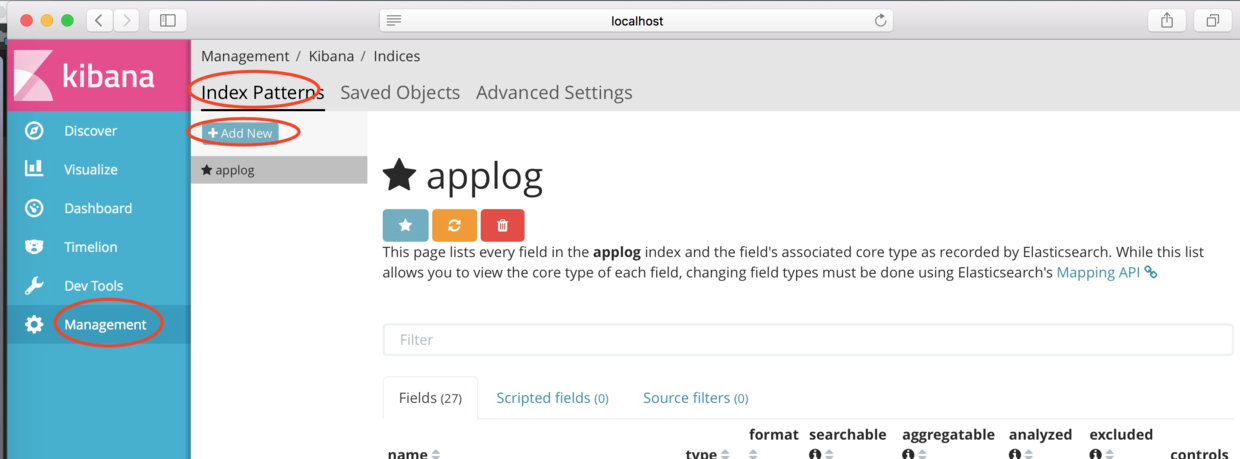This screenshot has width=1240, height=459.
Task: Click the Add New button
Action: click(x=240, y=133)
